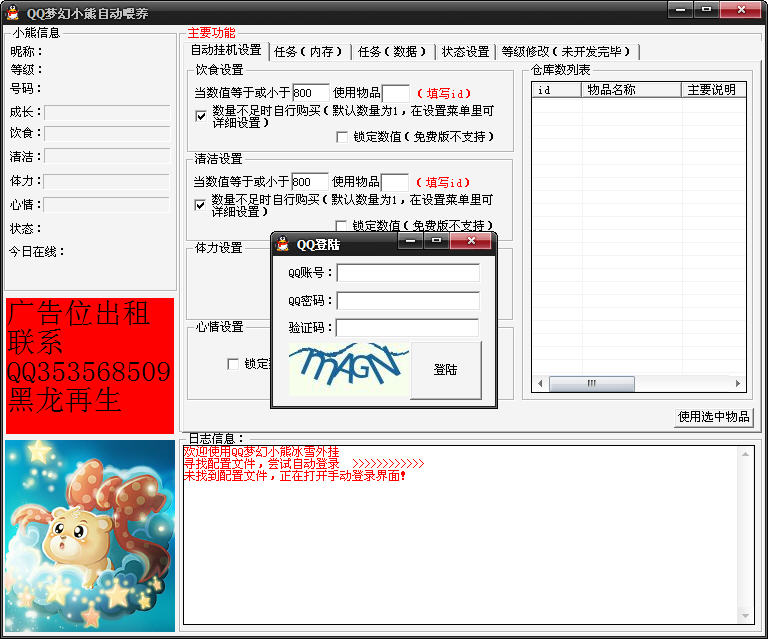Click the 主要说明 column header

pos(714,90)
